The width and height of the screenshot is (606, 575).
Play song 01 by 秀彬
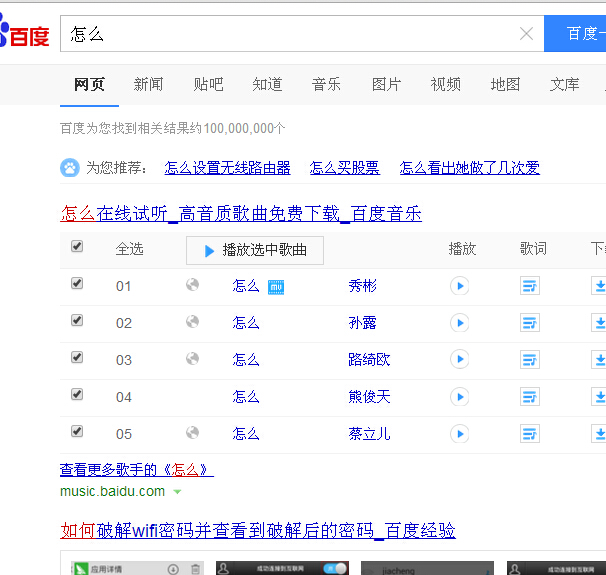point(460,286)
